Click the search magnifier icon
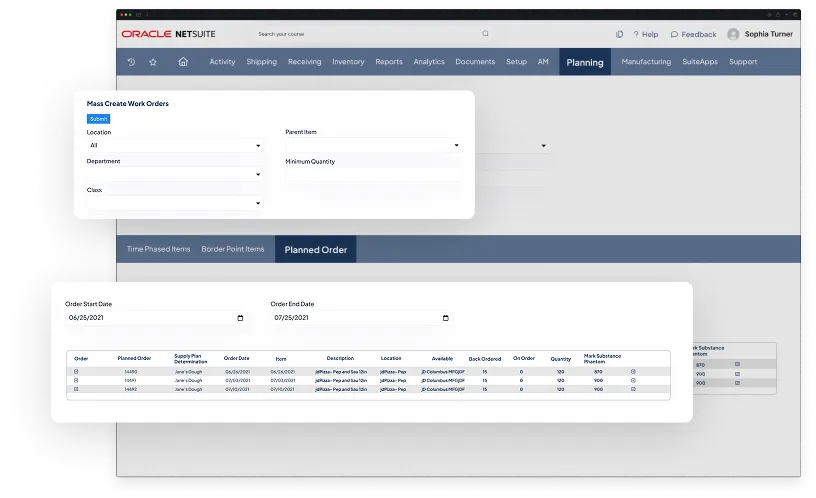Image resolution: width=816 pixels, height=498 pixels. tap(486, 33)
